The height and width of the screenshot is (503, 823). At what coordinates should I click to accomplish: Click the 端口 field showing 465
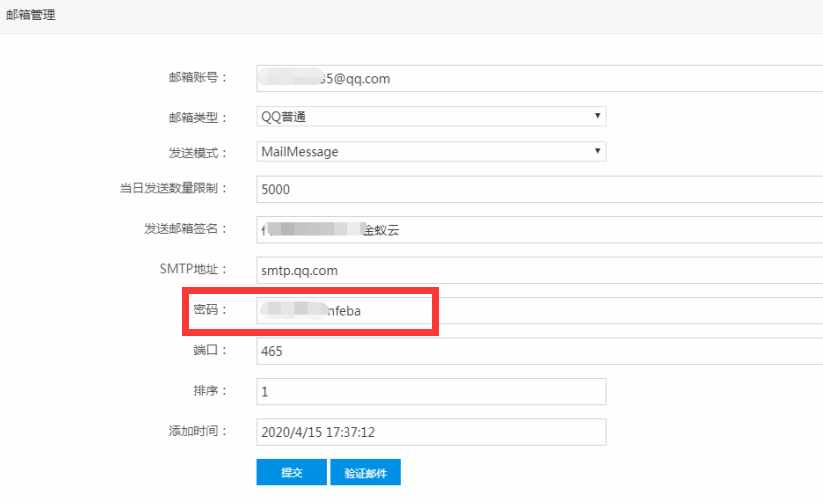click(538, 352)
